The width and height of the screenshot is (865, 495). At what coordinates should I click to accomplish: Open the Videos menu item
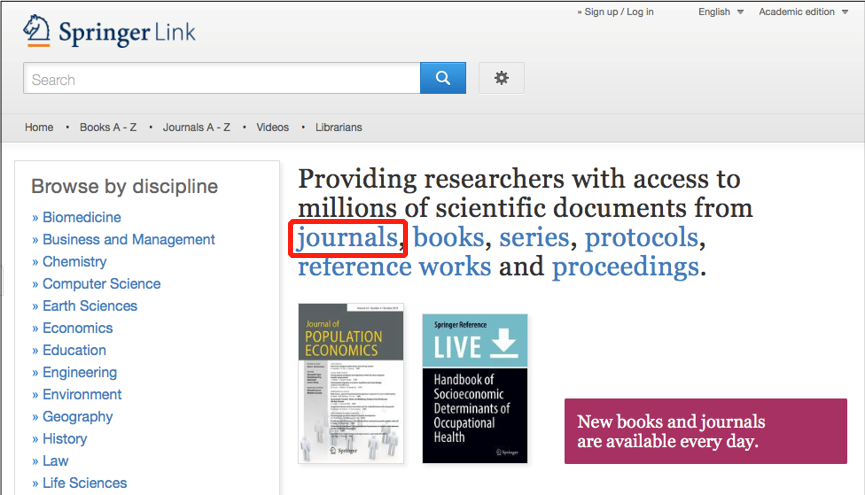pyautogui.click(x=273, y=127)
